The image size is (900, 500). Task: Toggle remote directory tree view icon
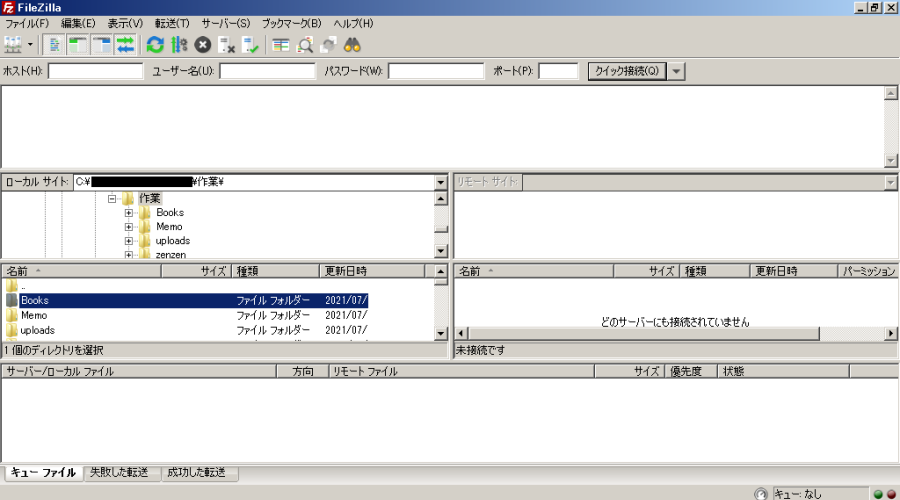pyautogui.click(x=102, y=45)
